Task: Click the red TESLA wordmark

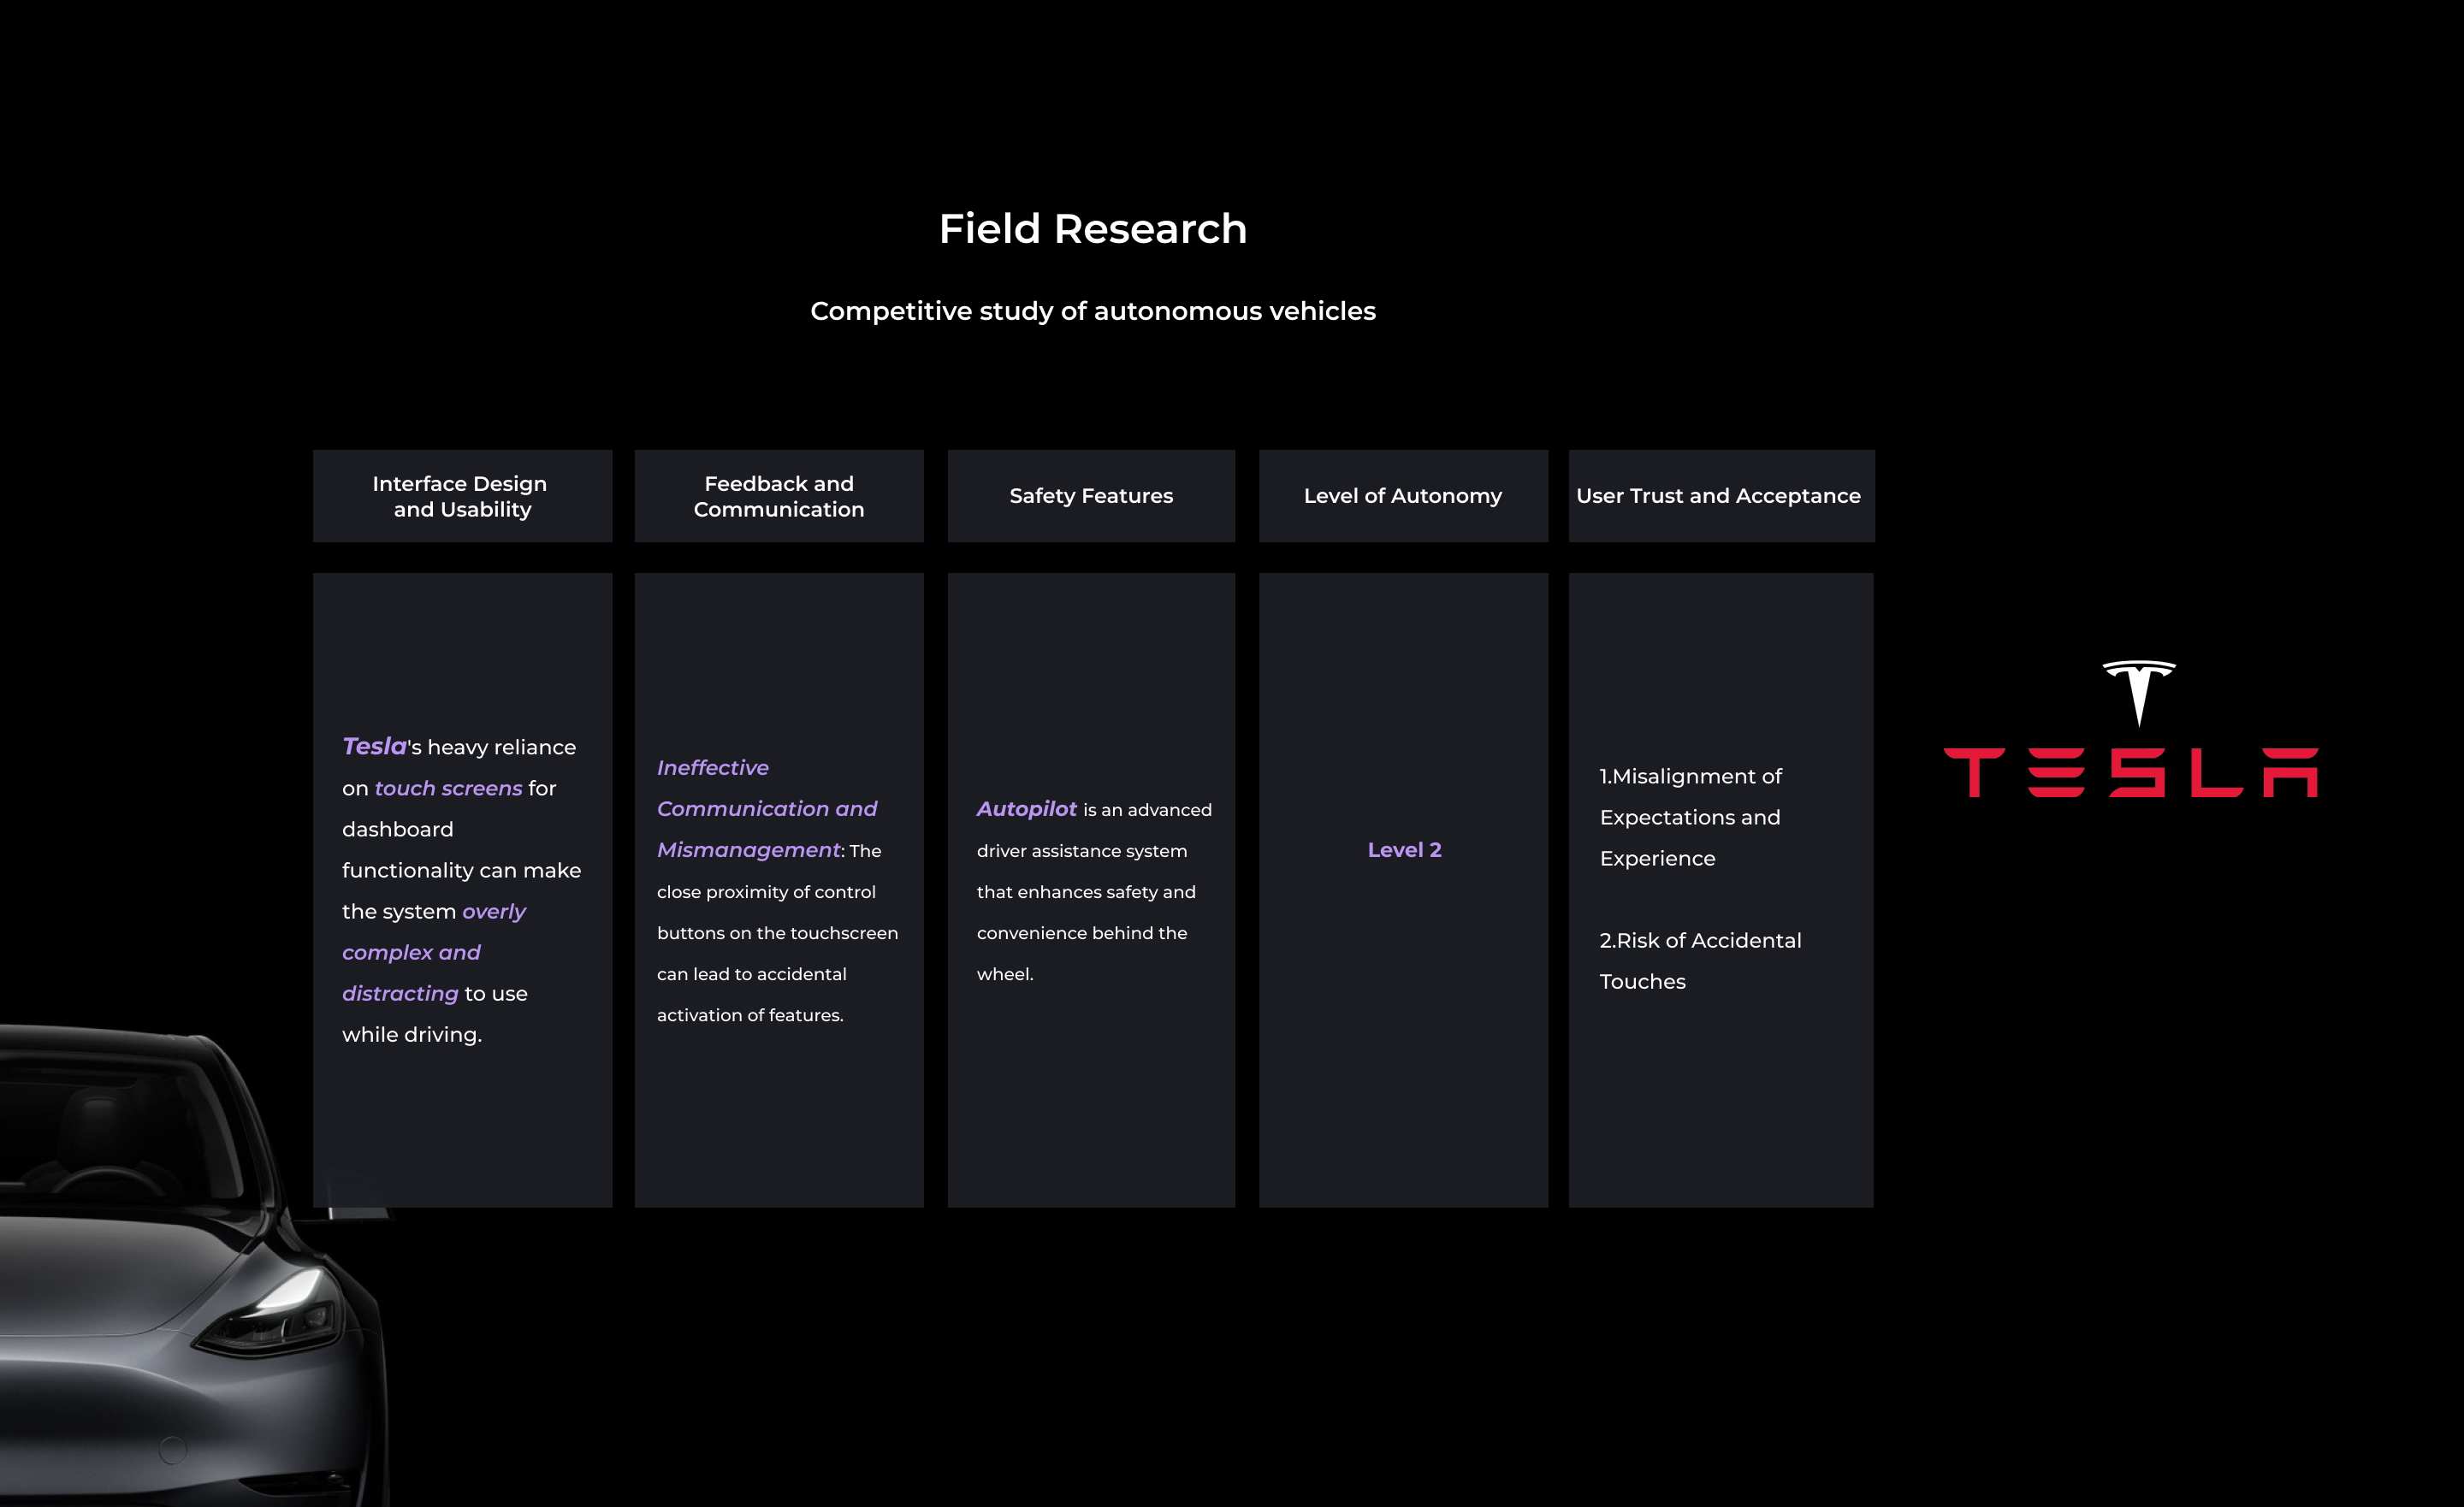Action: click(x=2130, y=772)
